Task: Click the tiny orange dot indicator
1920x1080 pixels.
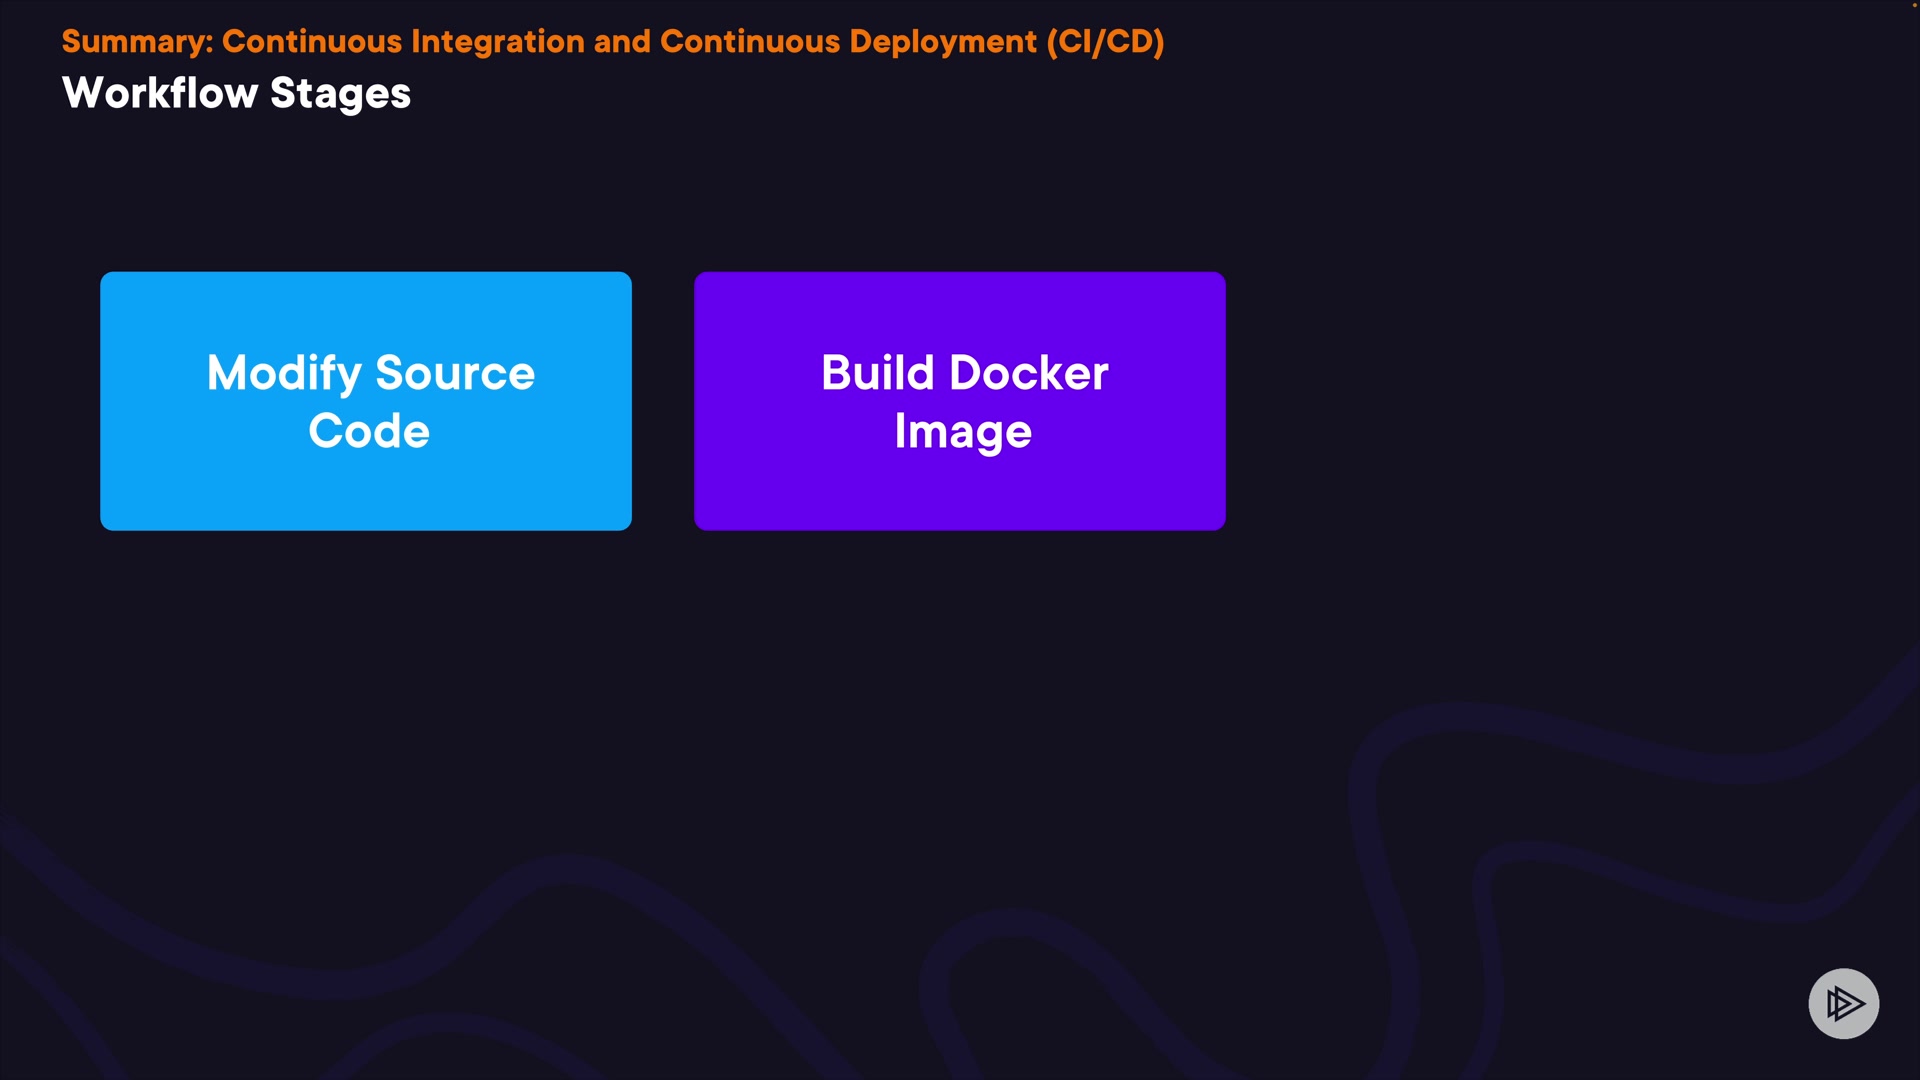Action: (1914, 5)
